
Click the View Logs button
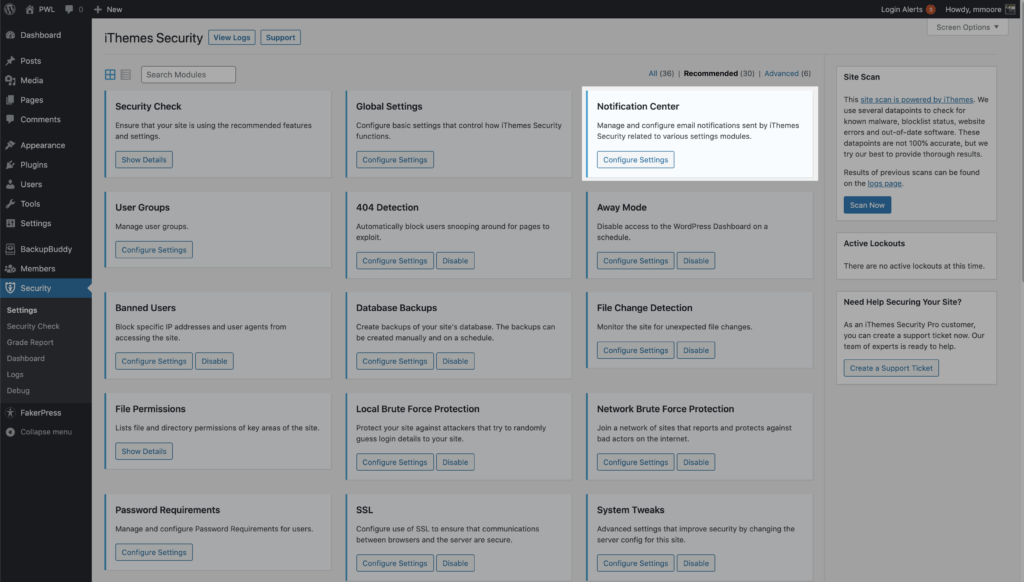tap(232, 37)
